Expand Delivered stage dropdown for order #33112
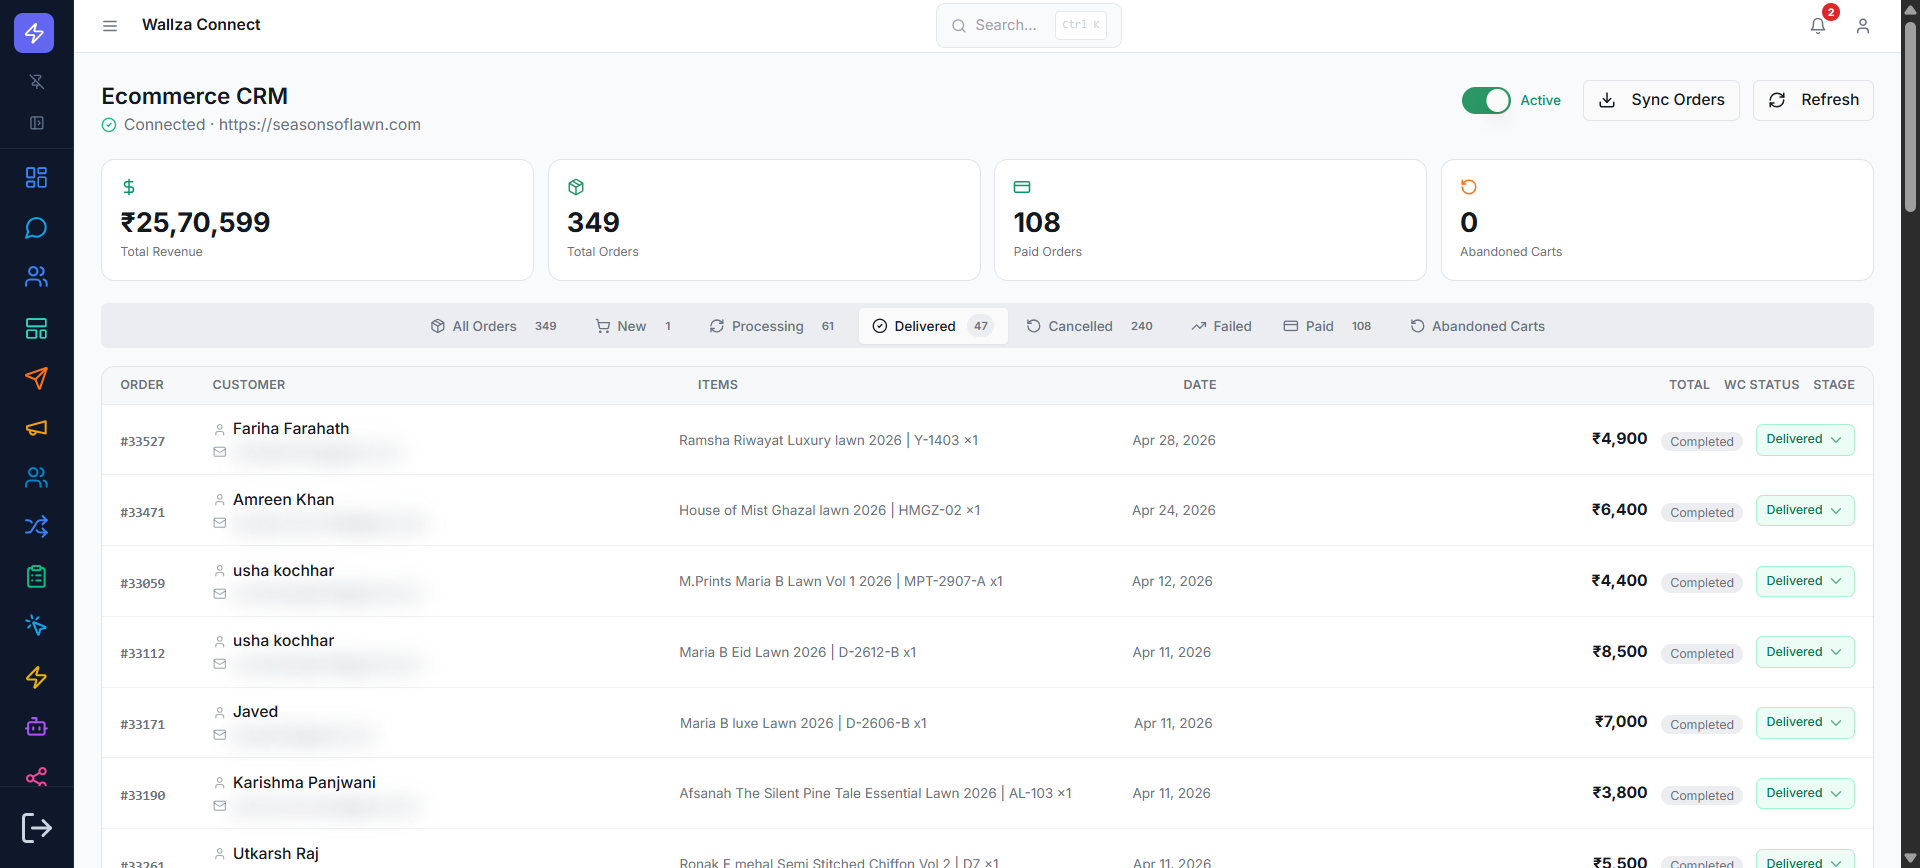The height and width of the screenshot is (868, 1920). (x=1805, y=652)
